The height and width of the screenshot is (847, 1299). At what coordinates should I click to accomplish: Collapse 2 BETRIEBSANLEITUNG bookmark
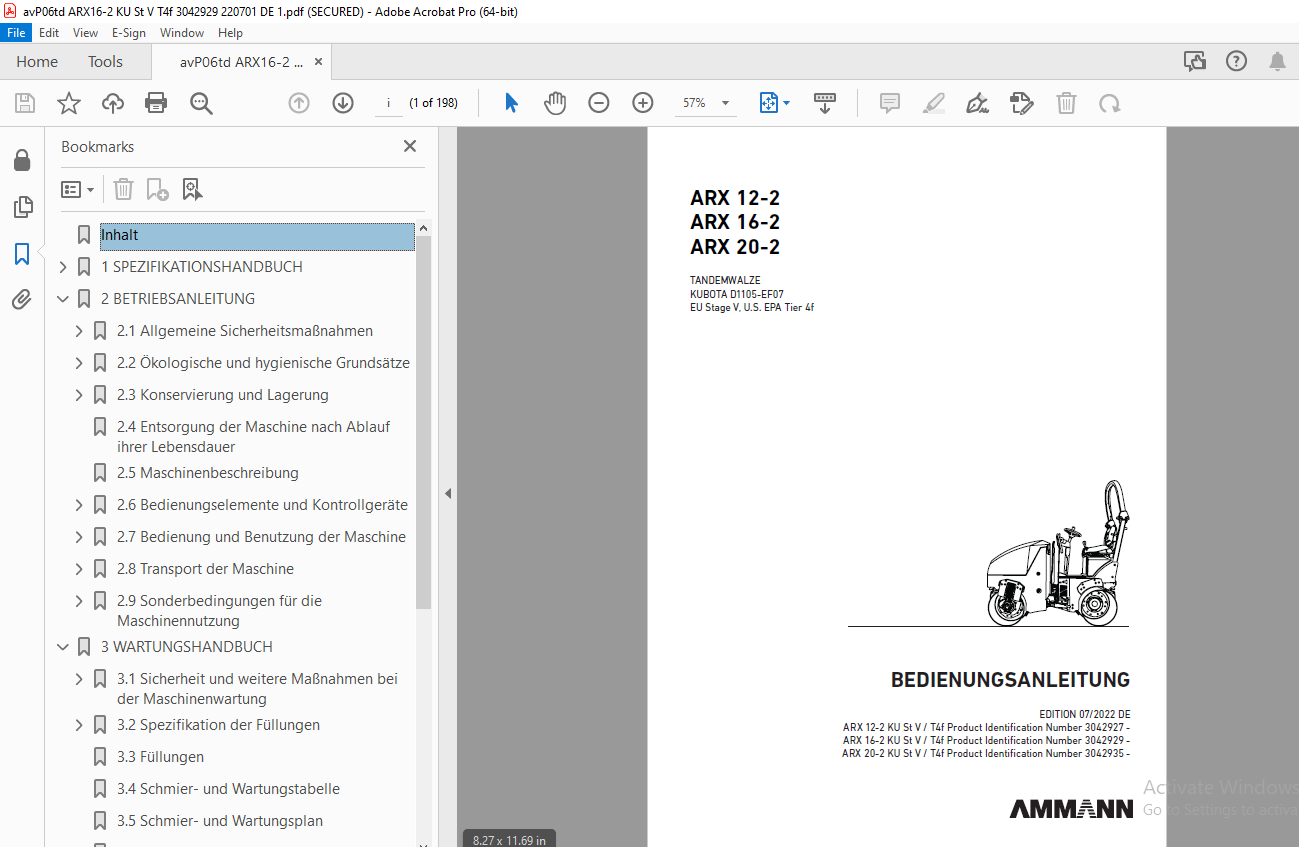pos(63,299)
